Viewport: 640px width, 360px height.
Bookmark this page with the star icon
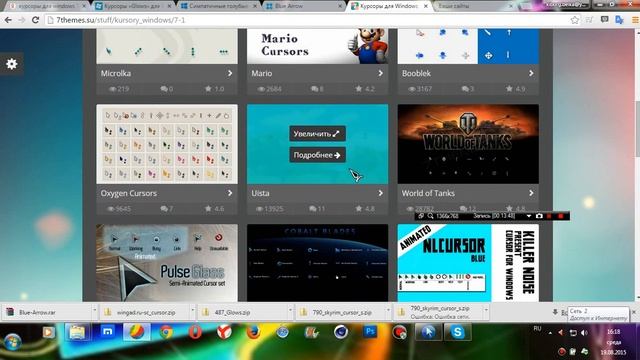point(575,20)
